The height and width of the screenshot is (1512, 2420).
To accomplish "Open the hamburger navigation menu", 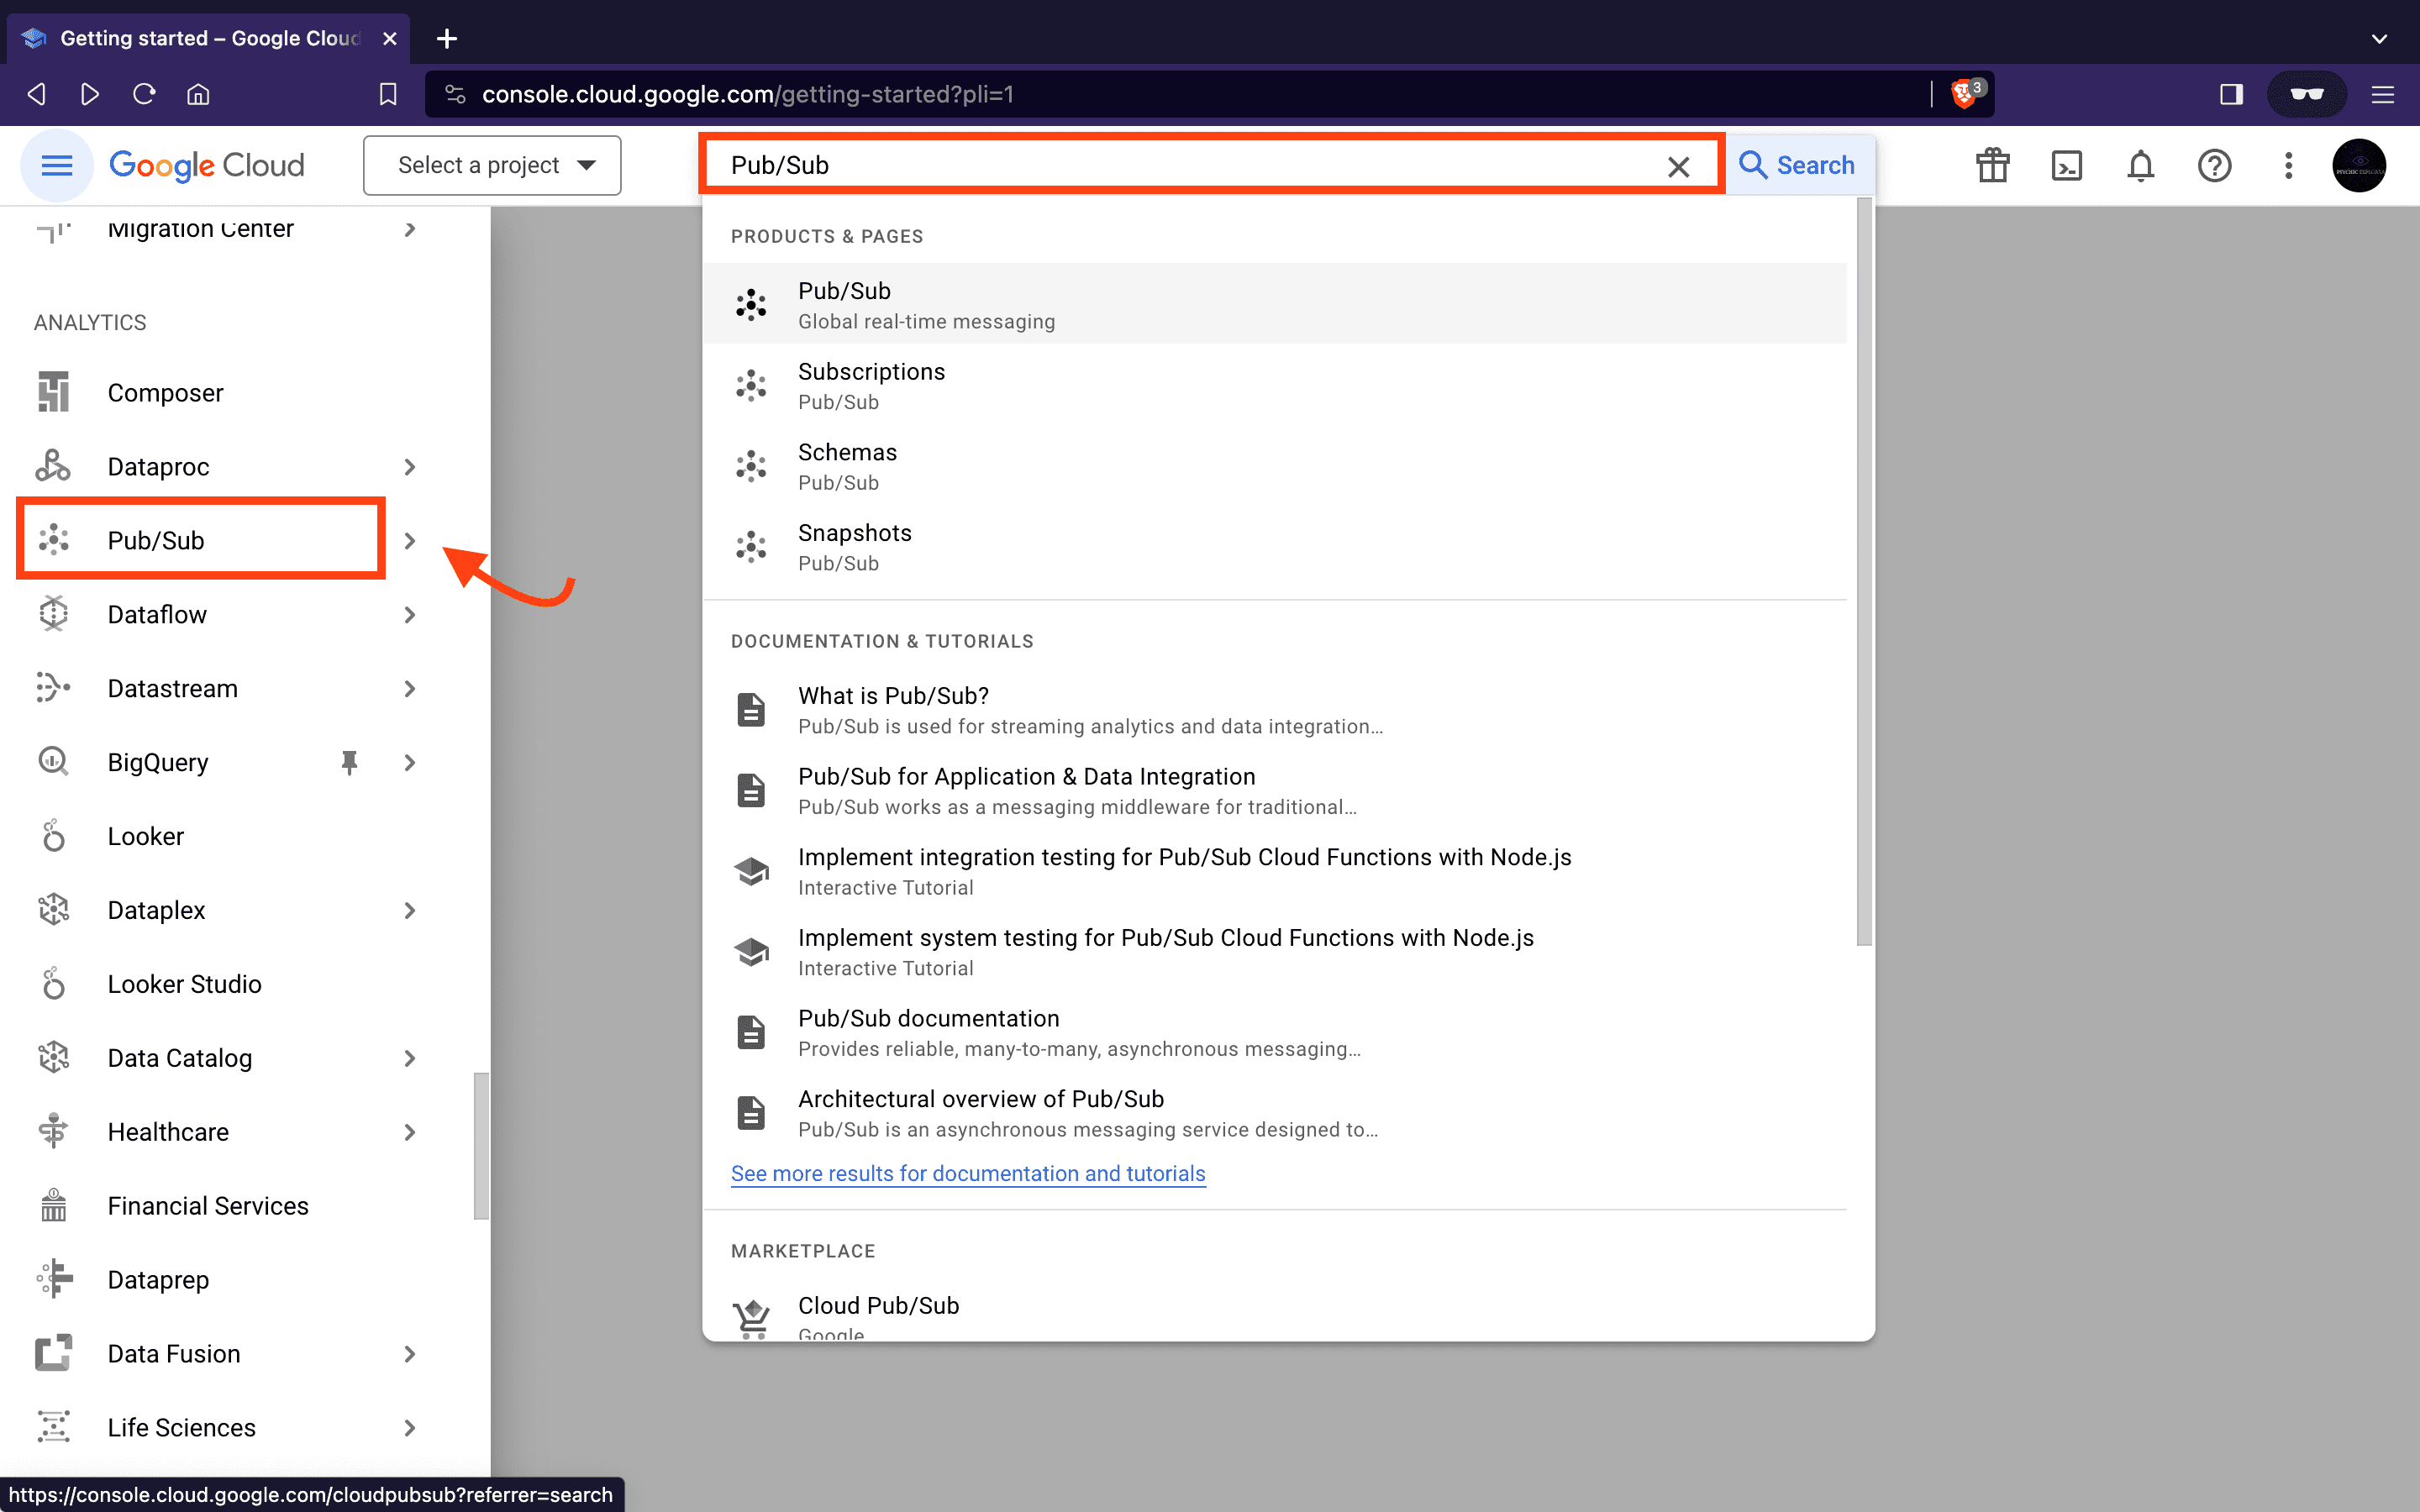I will coord(57,165).
